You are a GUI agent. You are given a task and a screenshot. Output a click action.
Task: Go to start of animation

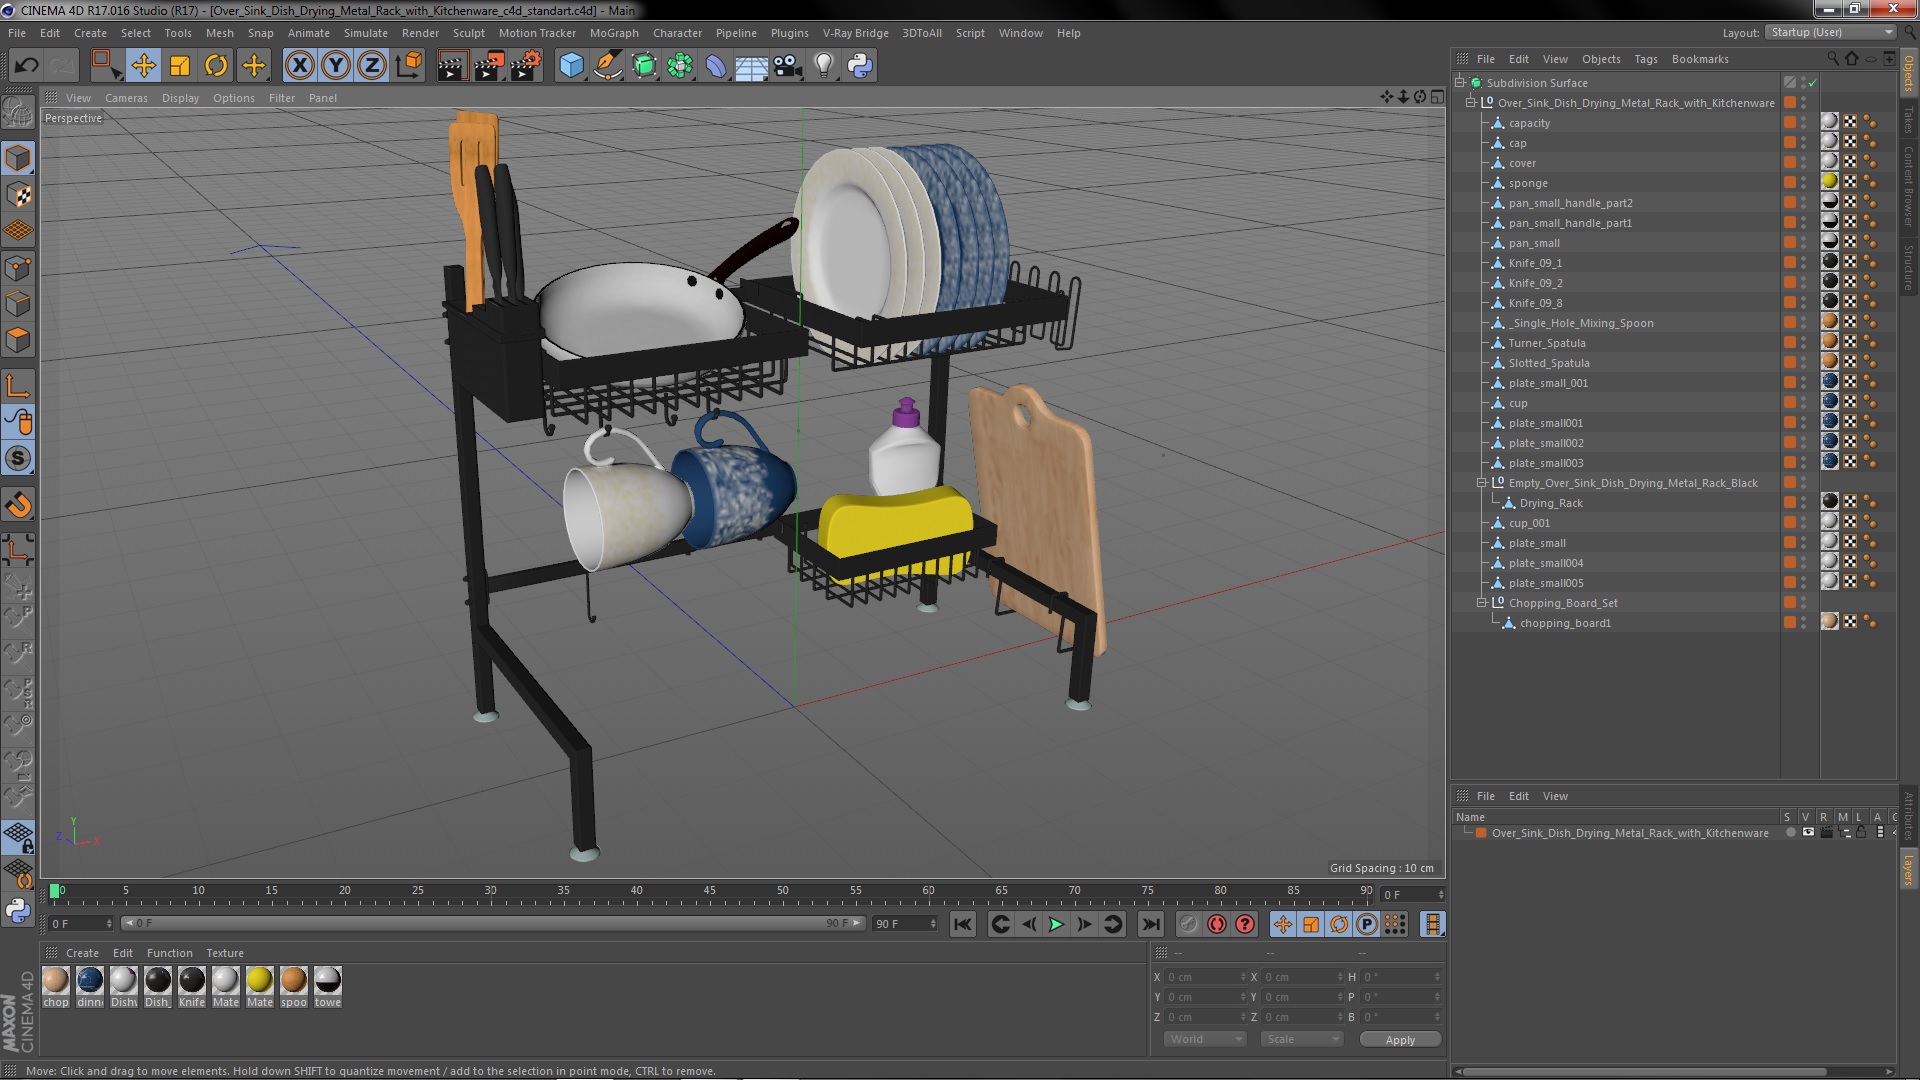click(x=962, y=925)
